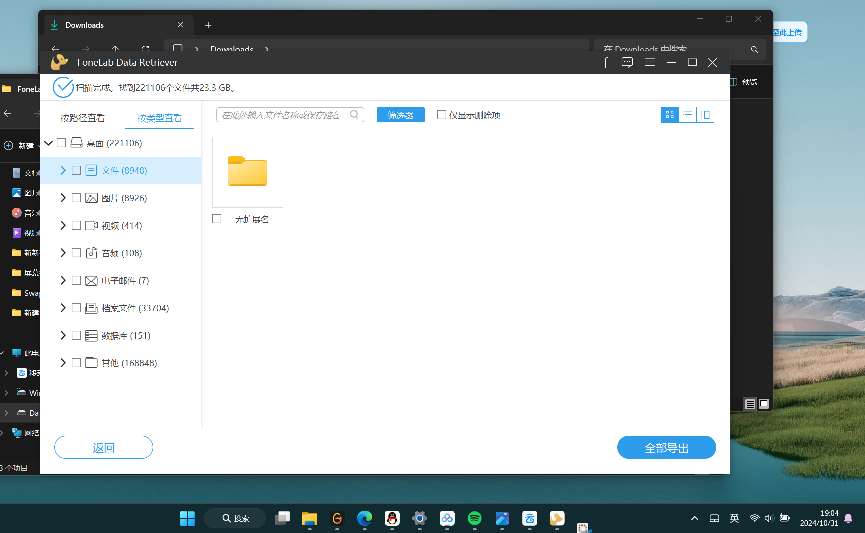The image size is (865, 533).
Task: Open the FoneLab hamburger menu icon
Action: click(x=650, y=62)
